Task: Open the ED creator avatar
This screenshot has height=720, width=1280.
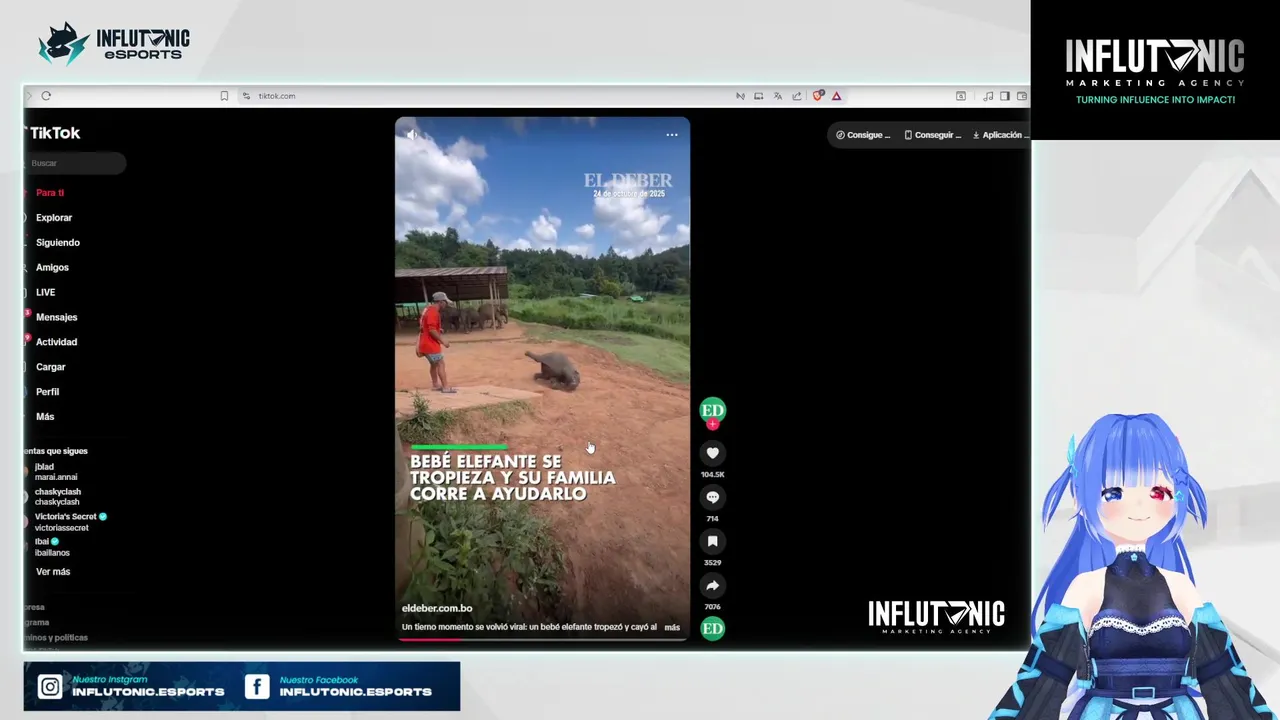Action: click(712, 410)
